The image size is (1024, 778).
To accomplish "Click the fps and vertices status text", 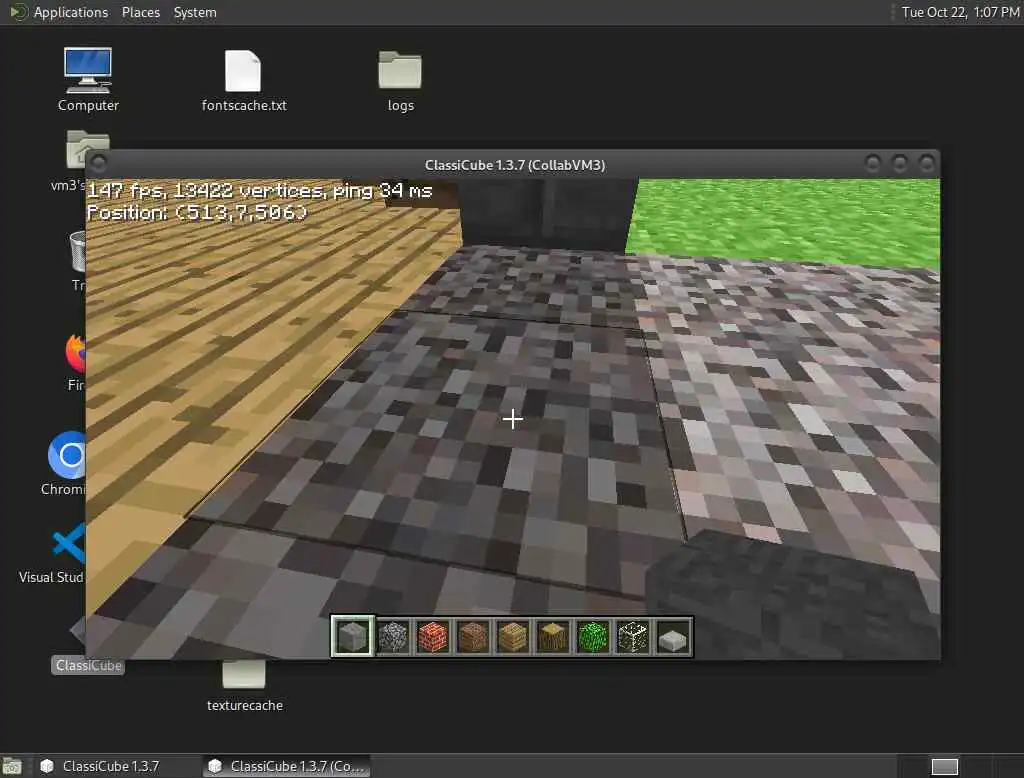I will (x=260, y=191).
